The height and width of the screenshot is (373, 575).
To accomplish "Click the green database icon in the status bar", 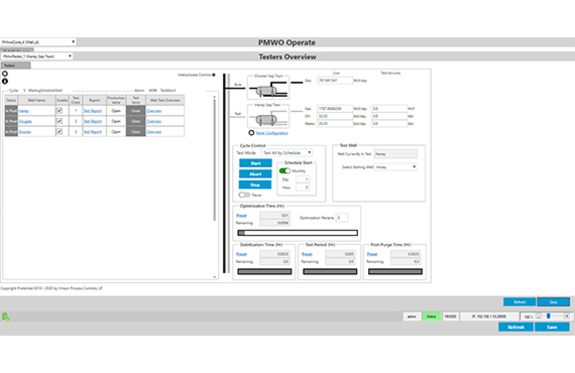I will tap(6, 317).
